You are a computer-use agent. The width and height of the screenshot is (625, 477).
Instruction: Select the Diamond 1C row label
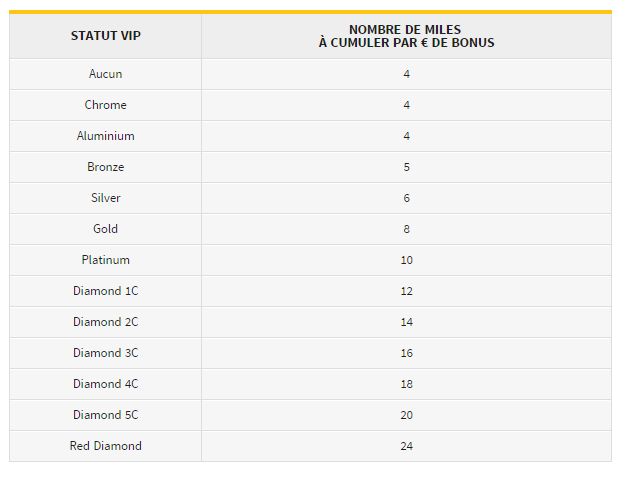point(106,291)
